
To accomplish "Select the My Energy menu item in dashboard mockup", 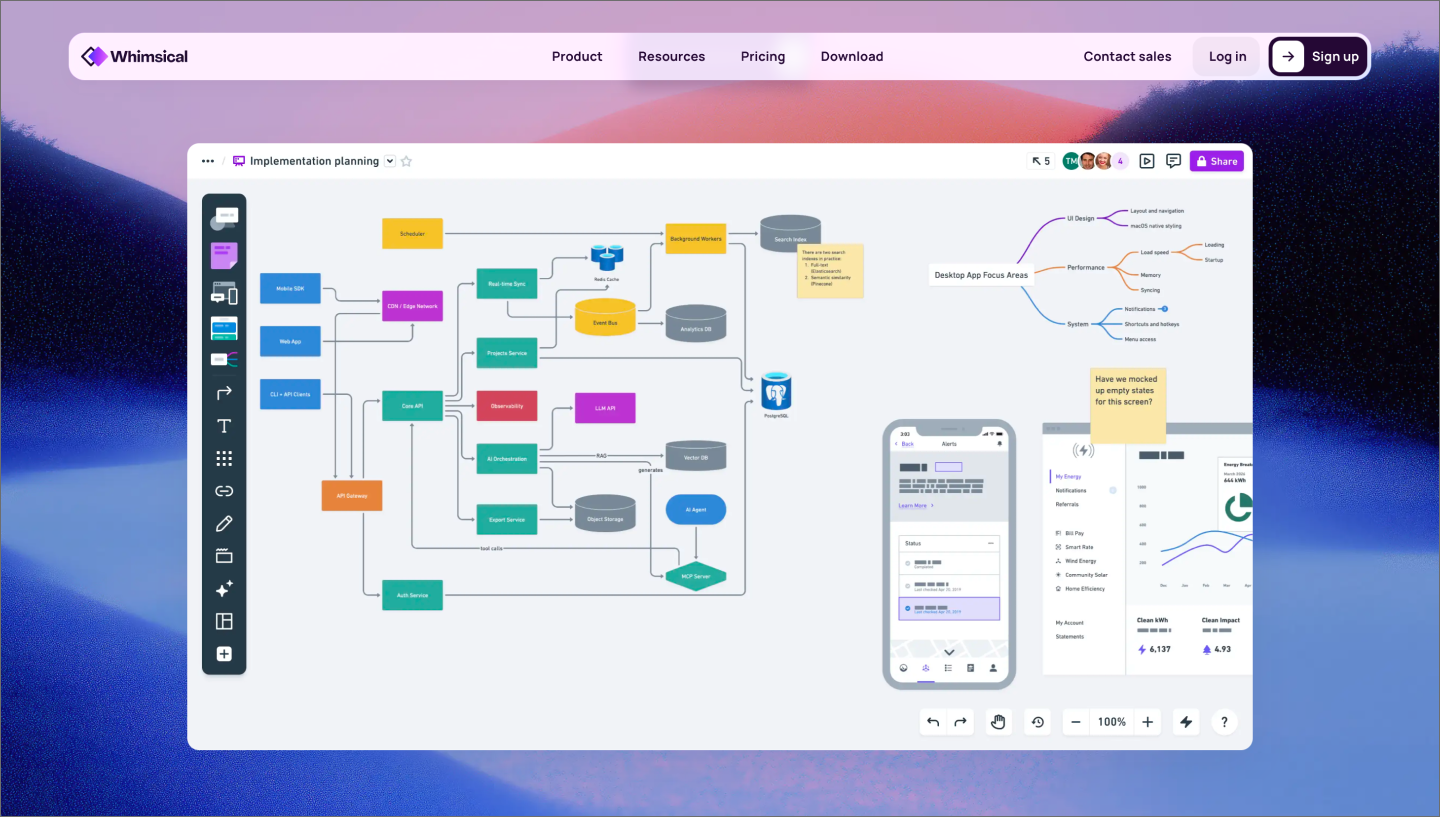I will click(1068, 477).
